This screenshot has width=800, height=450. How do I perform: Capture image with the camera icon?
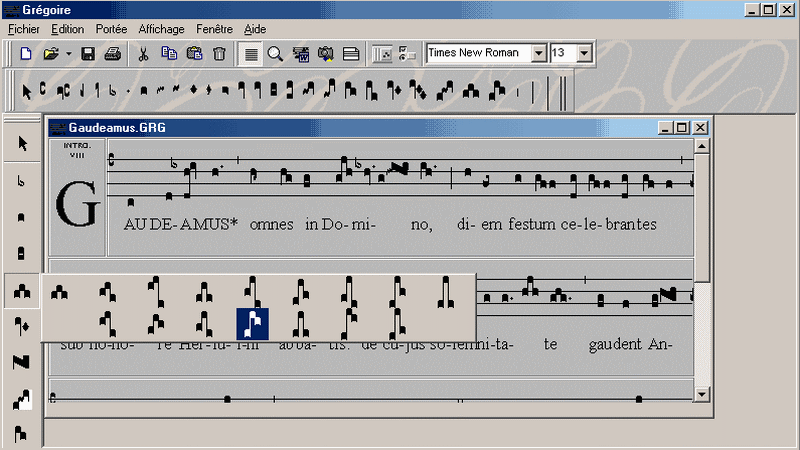coord(326,54)
